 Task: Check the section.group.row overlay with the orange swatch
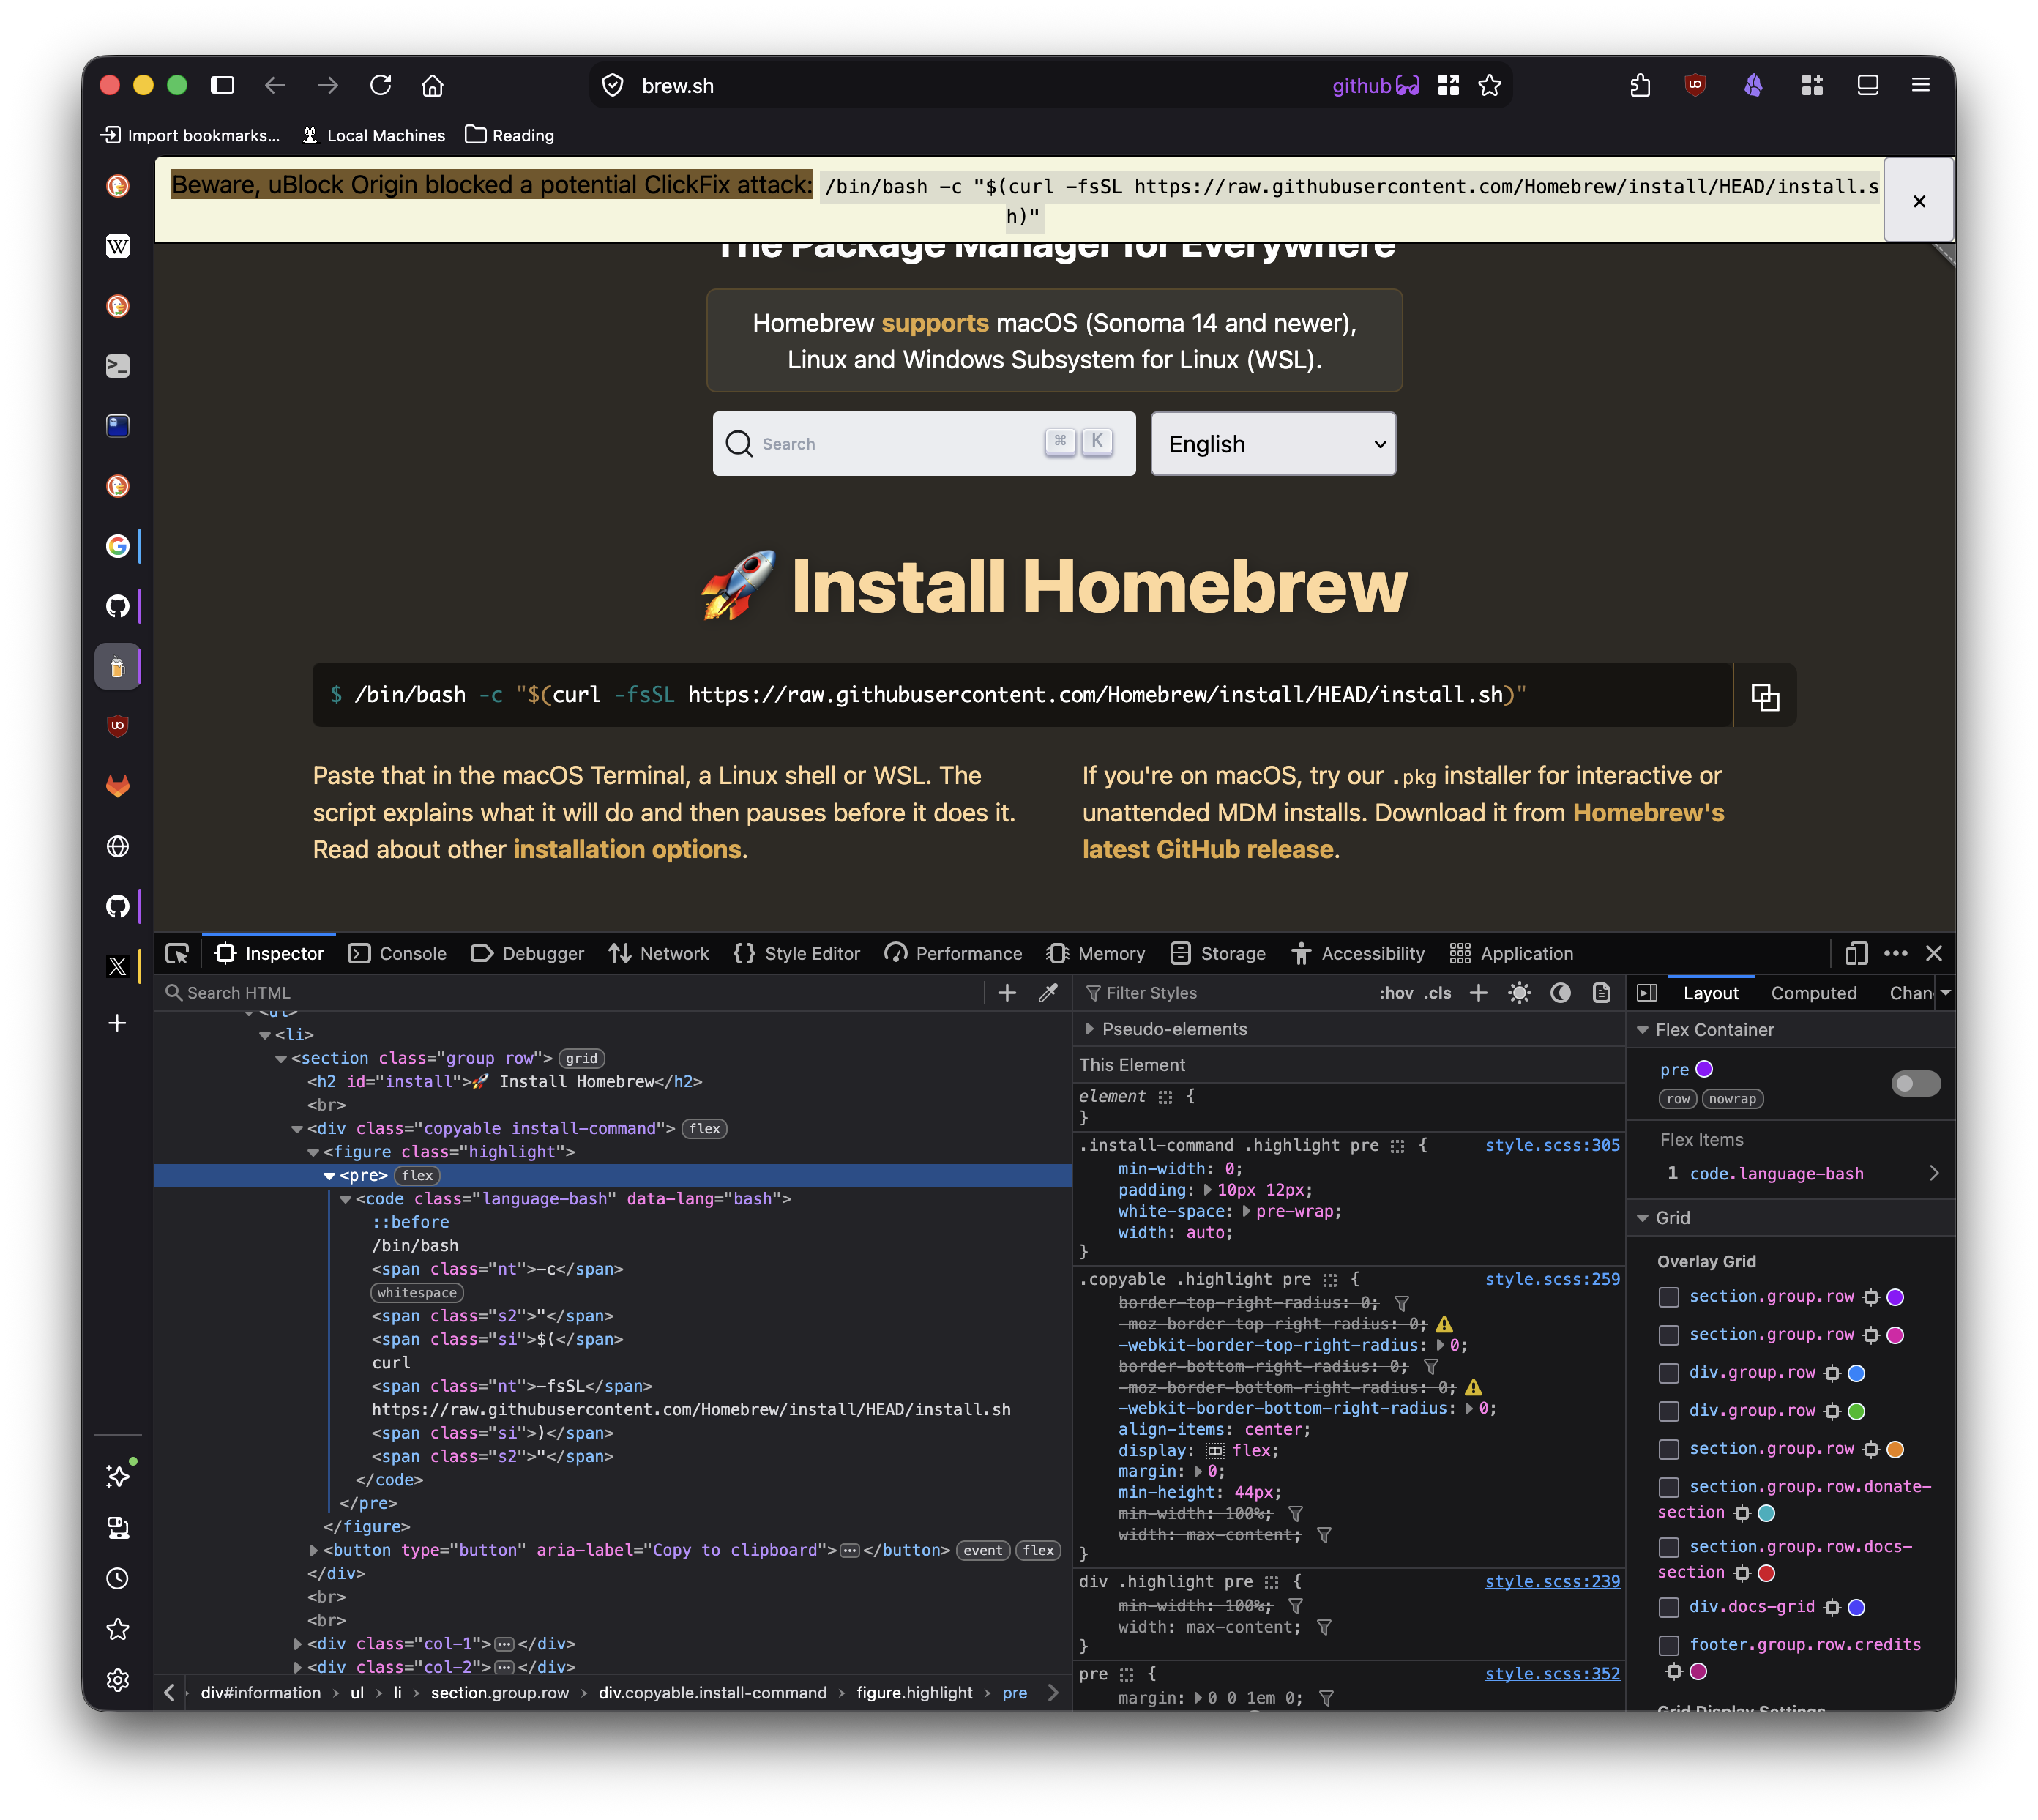[x=1668, y=1449]
